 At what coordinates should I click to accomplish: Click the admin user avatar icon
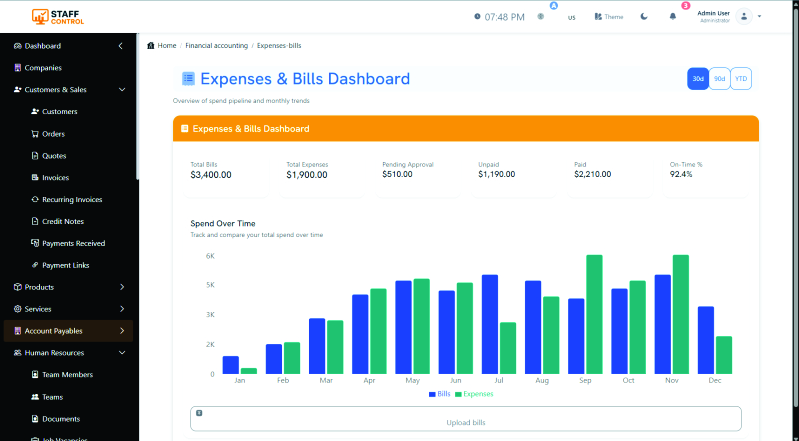click(x=744, y=17)
